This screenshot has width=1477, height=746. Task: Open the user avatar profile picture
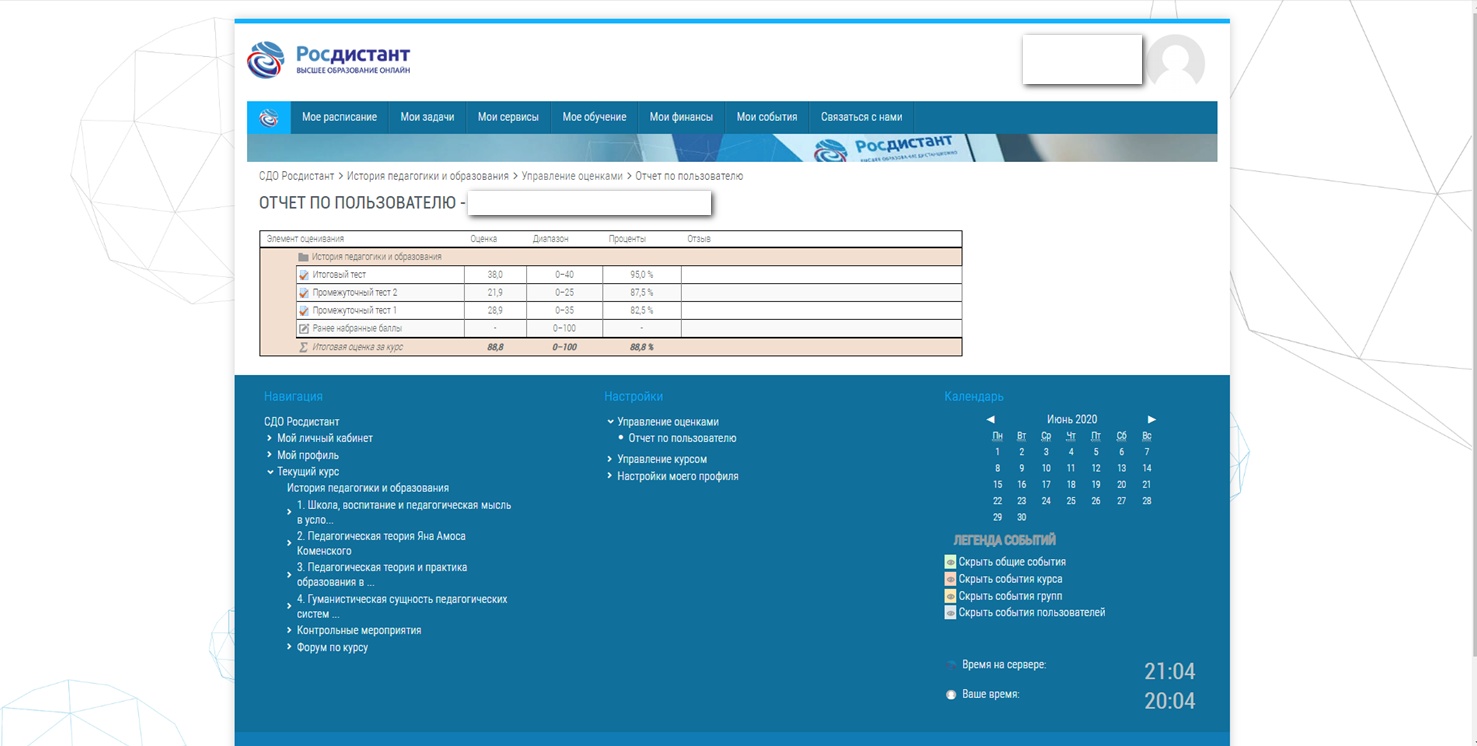pos(1175,62)
